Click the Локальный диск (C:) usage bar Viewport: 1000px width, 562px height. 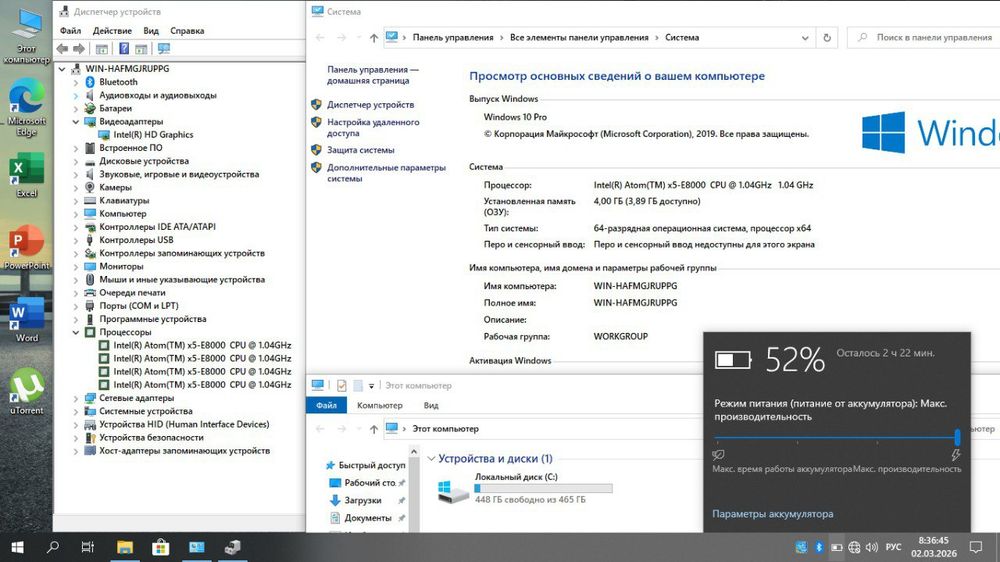pos(543,489)
